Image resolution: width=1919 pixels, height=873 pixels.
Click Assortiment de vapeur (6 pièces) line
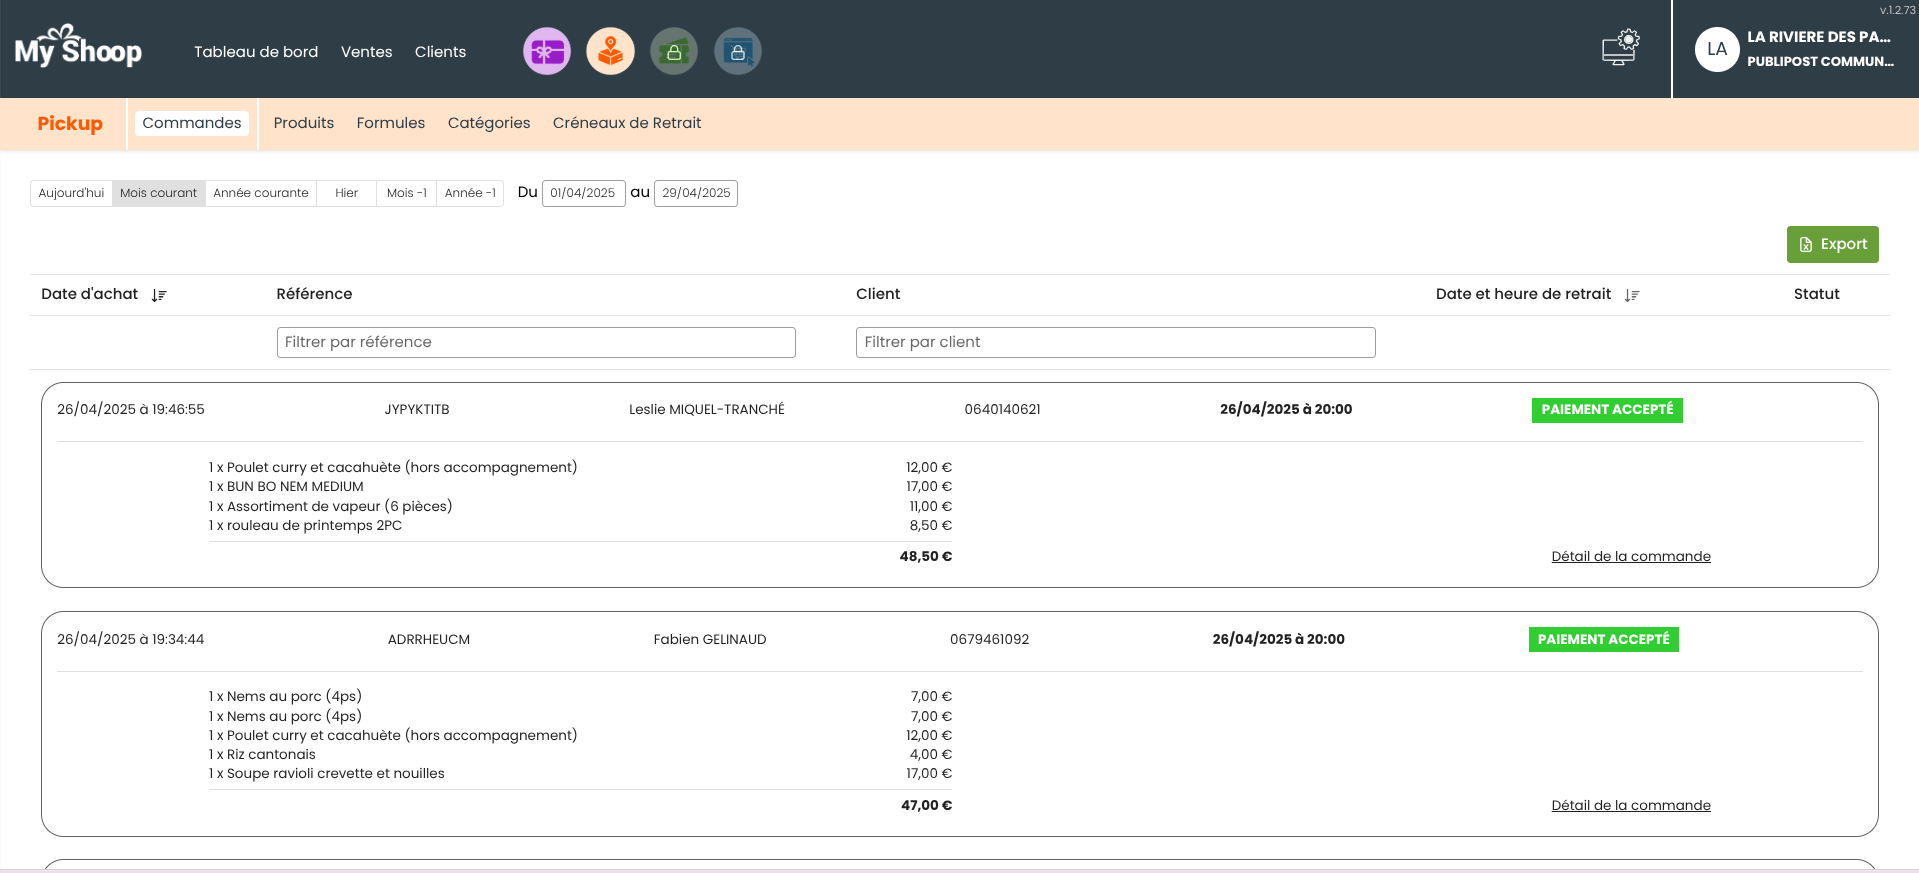(331, 506)
